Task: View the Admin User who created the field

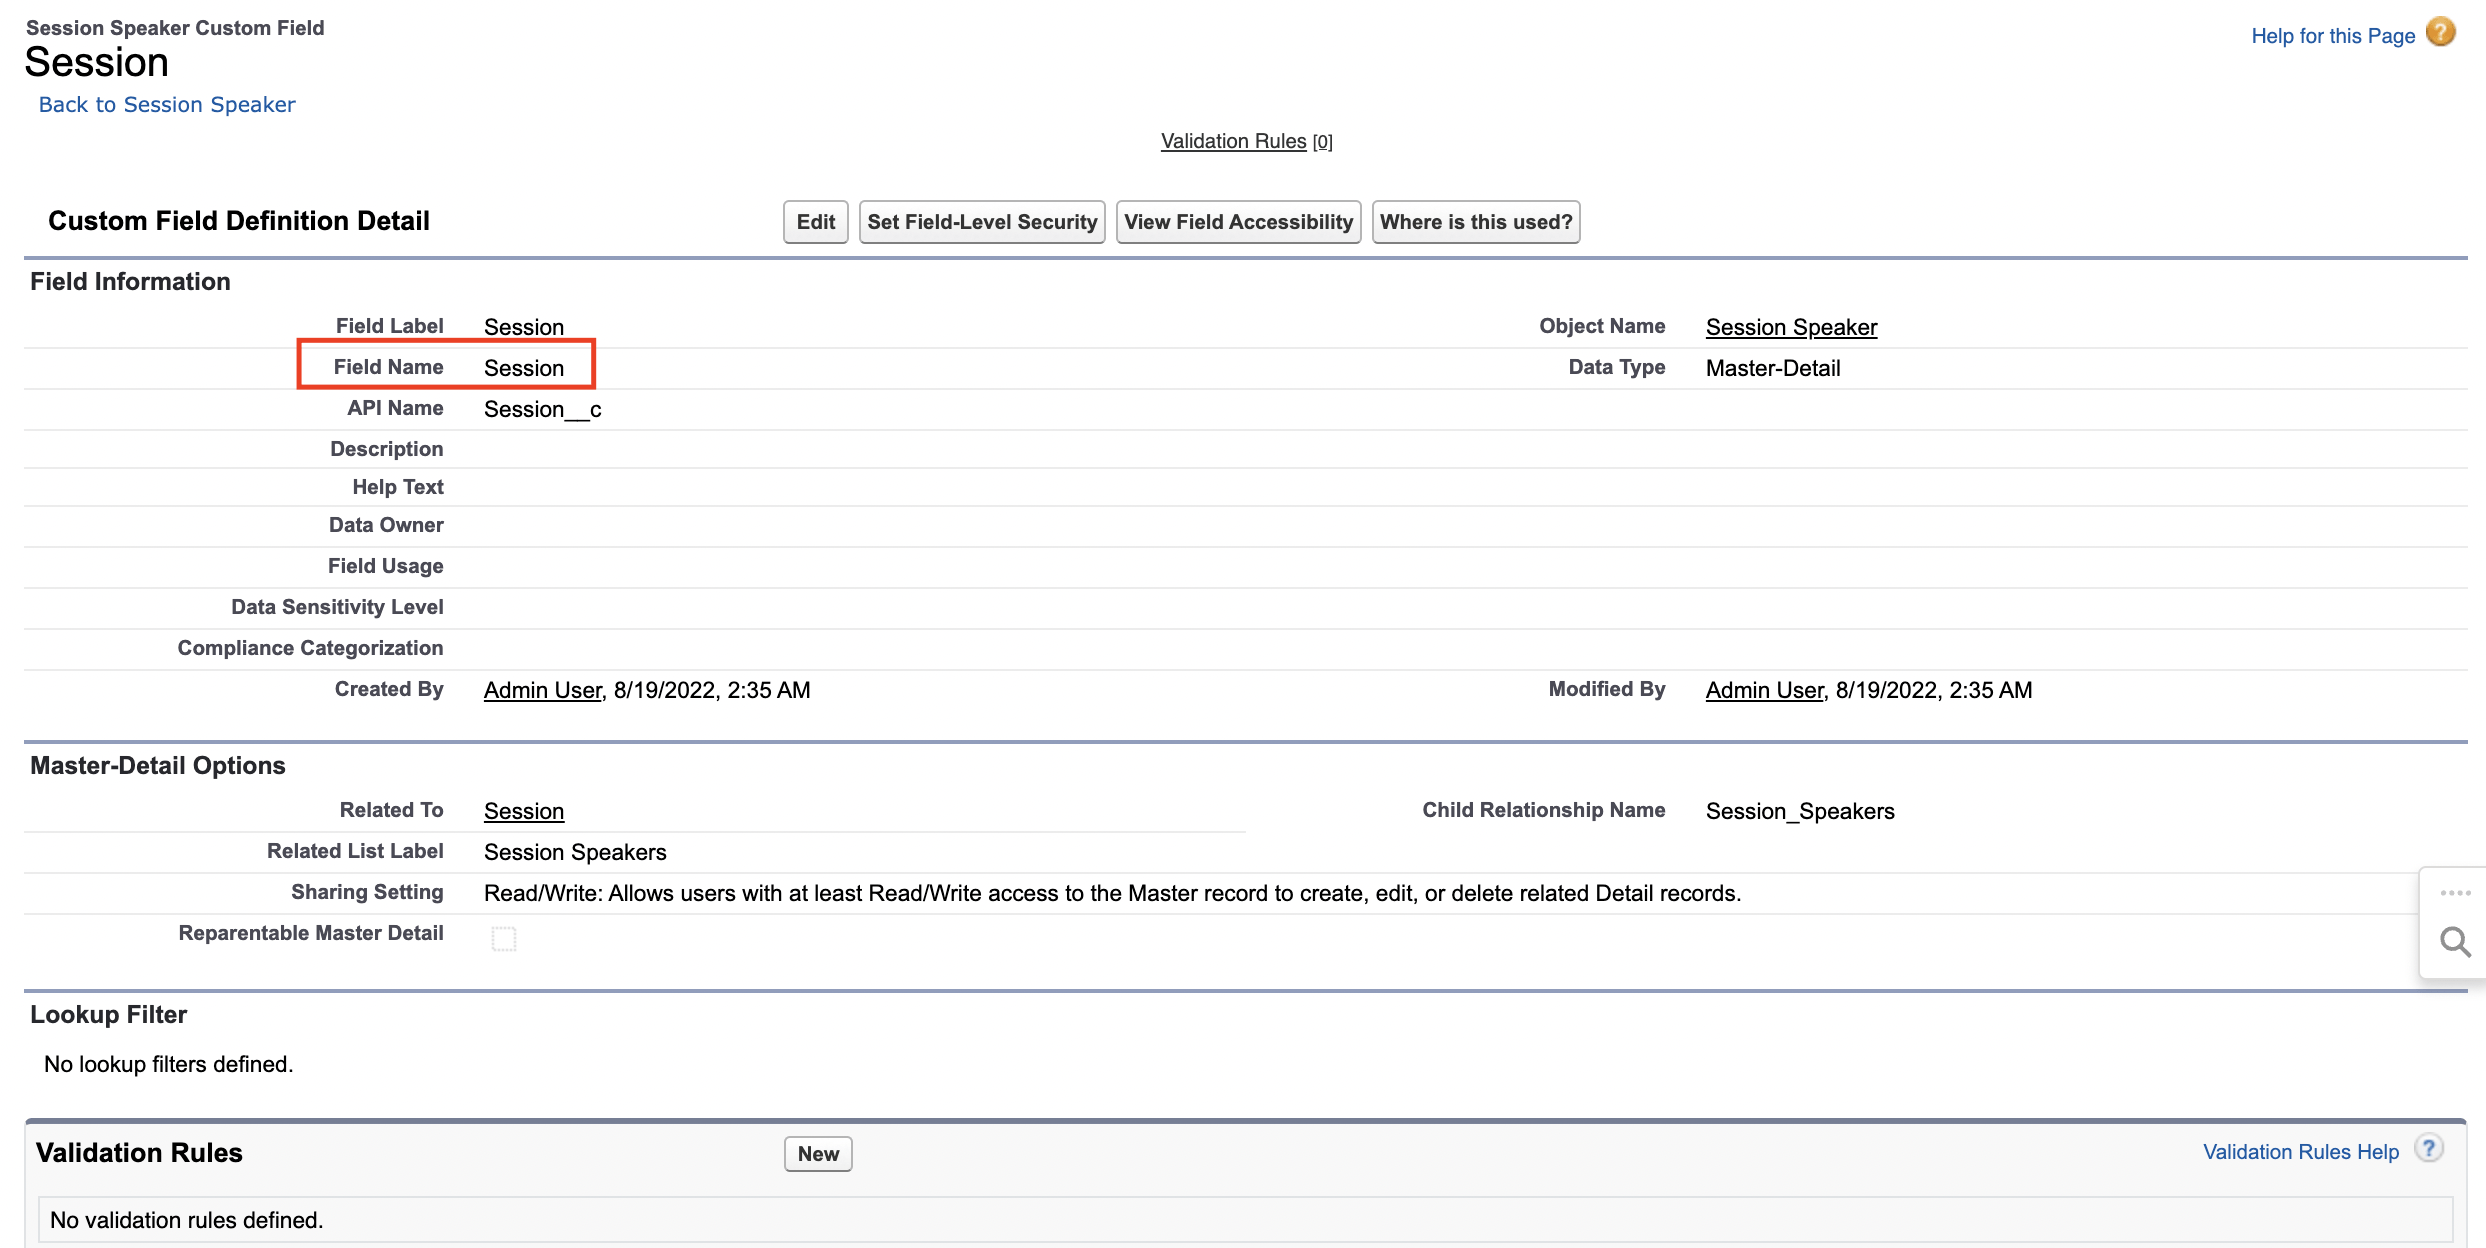Action: [542, 690]
